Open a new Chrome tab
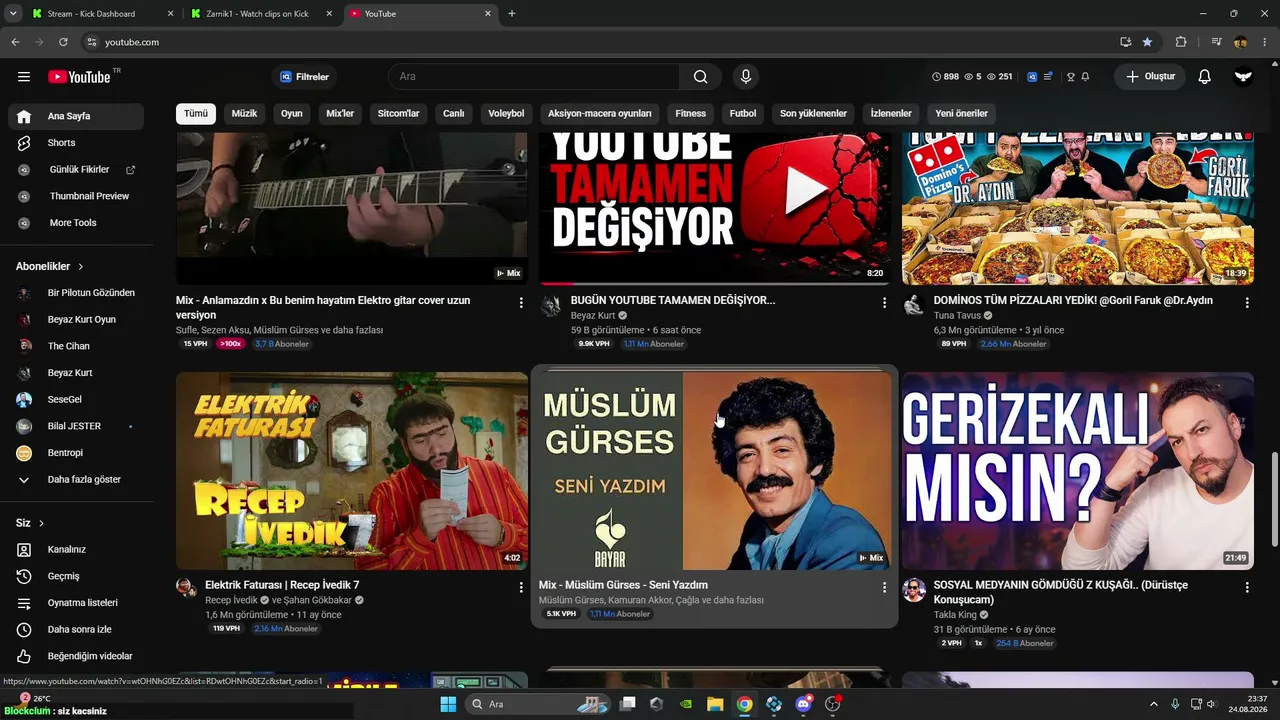Screen dimensions: 1280x720 pyautogui.click(x=512, y=14)
